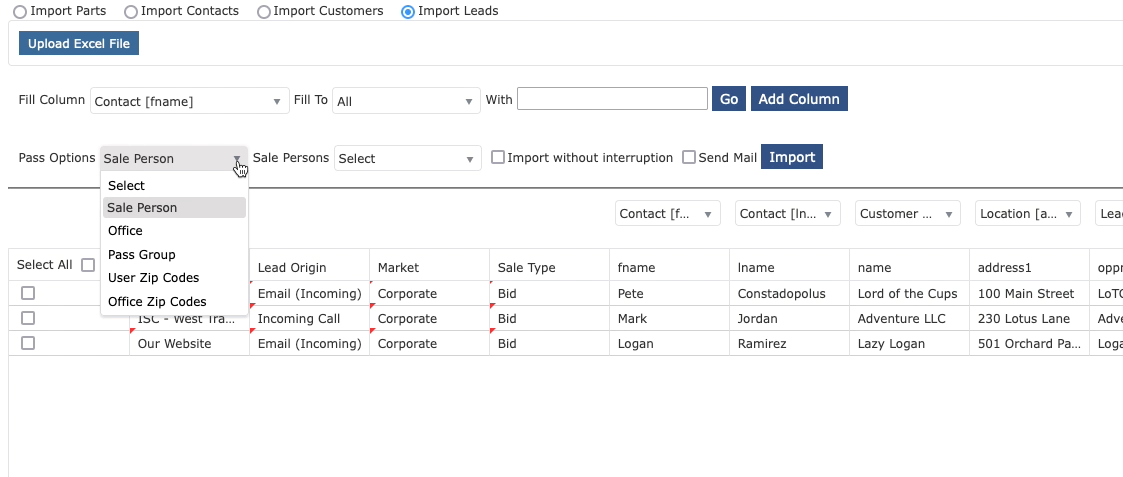This screenshot has width=1123, height=477.
Task: Toggle the Send Mail checkbox
Action: pos(689,157)
